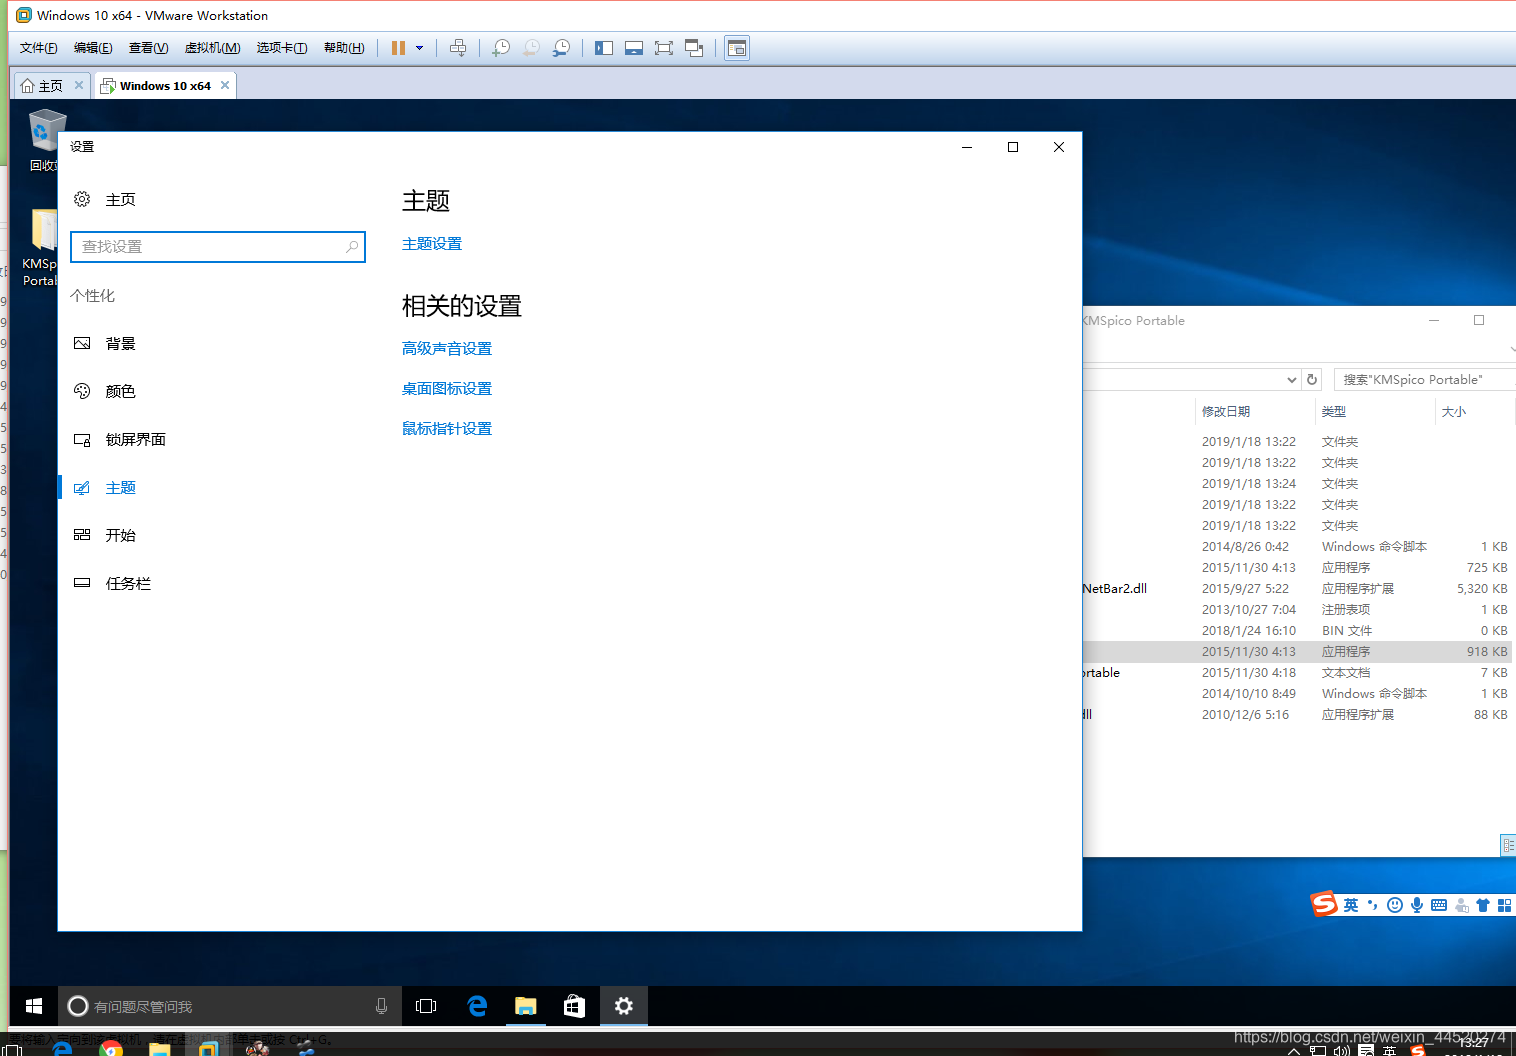
Task: Click the Sogou S logo on IME bar
Action: point(1324,904)
